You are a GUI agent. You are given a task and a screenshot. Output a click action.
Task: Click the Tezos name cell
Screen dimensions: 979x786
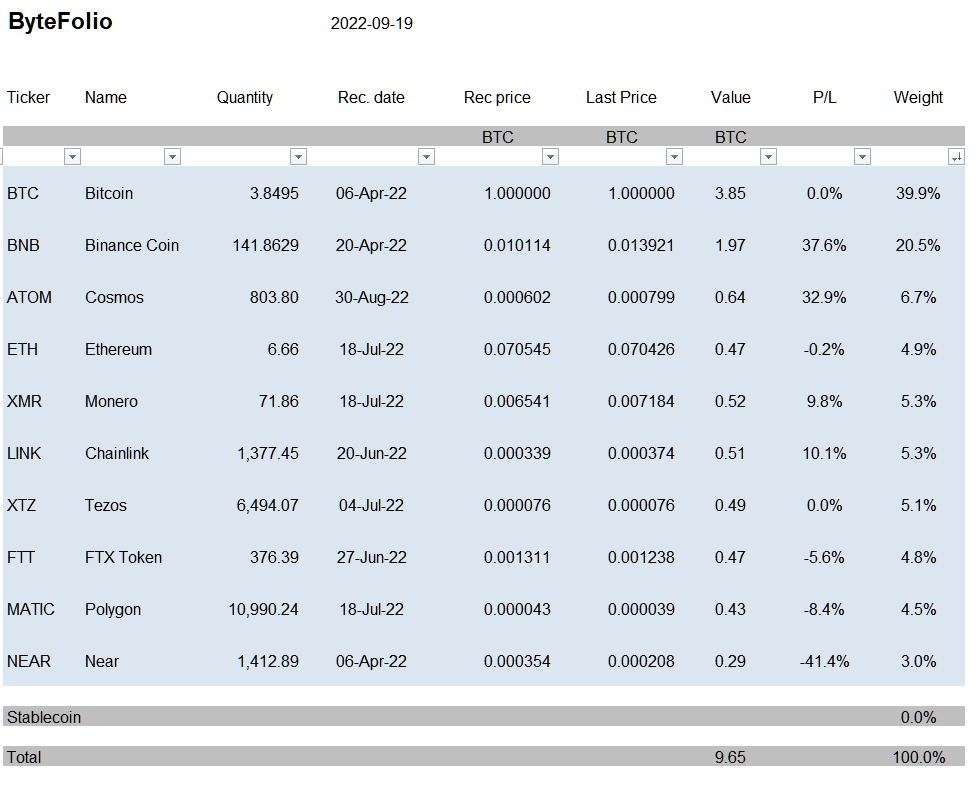(106, 505)
